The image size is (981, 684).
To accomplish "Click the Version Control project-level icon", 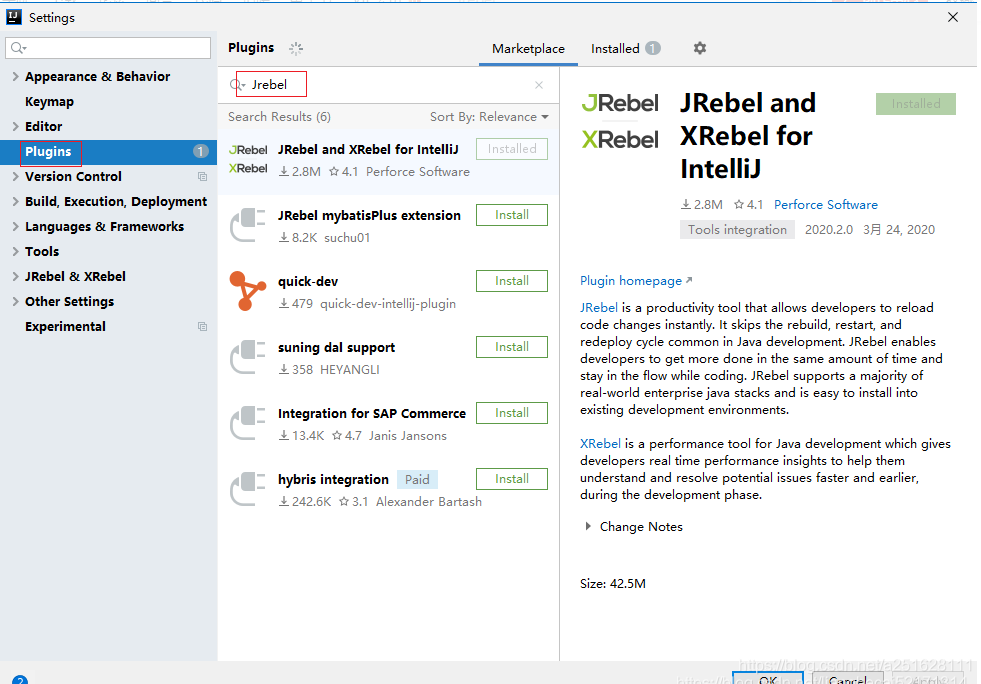I will point(203,176).
